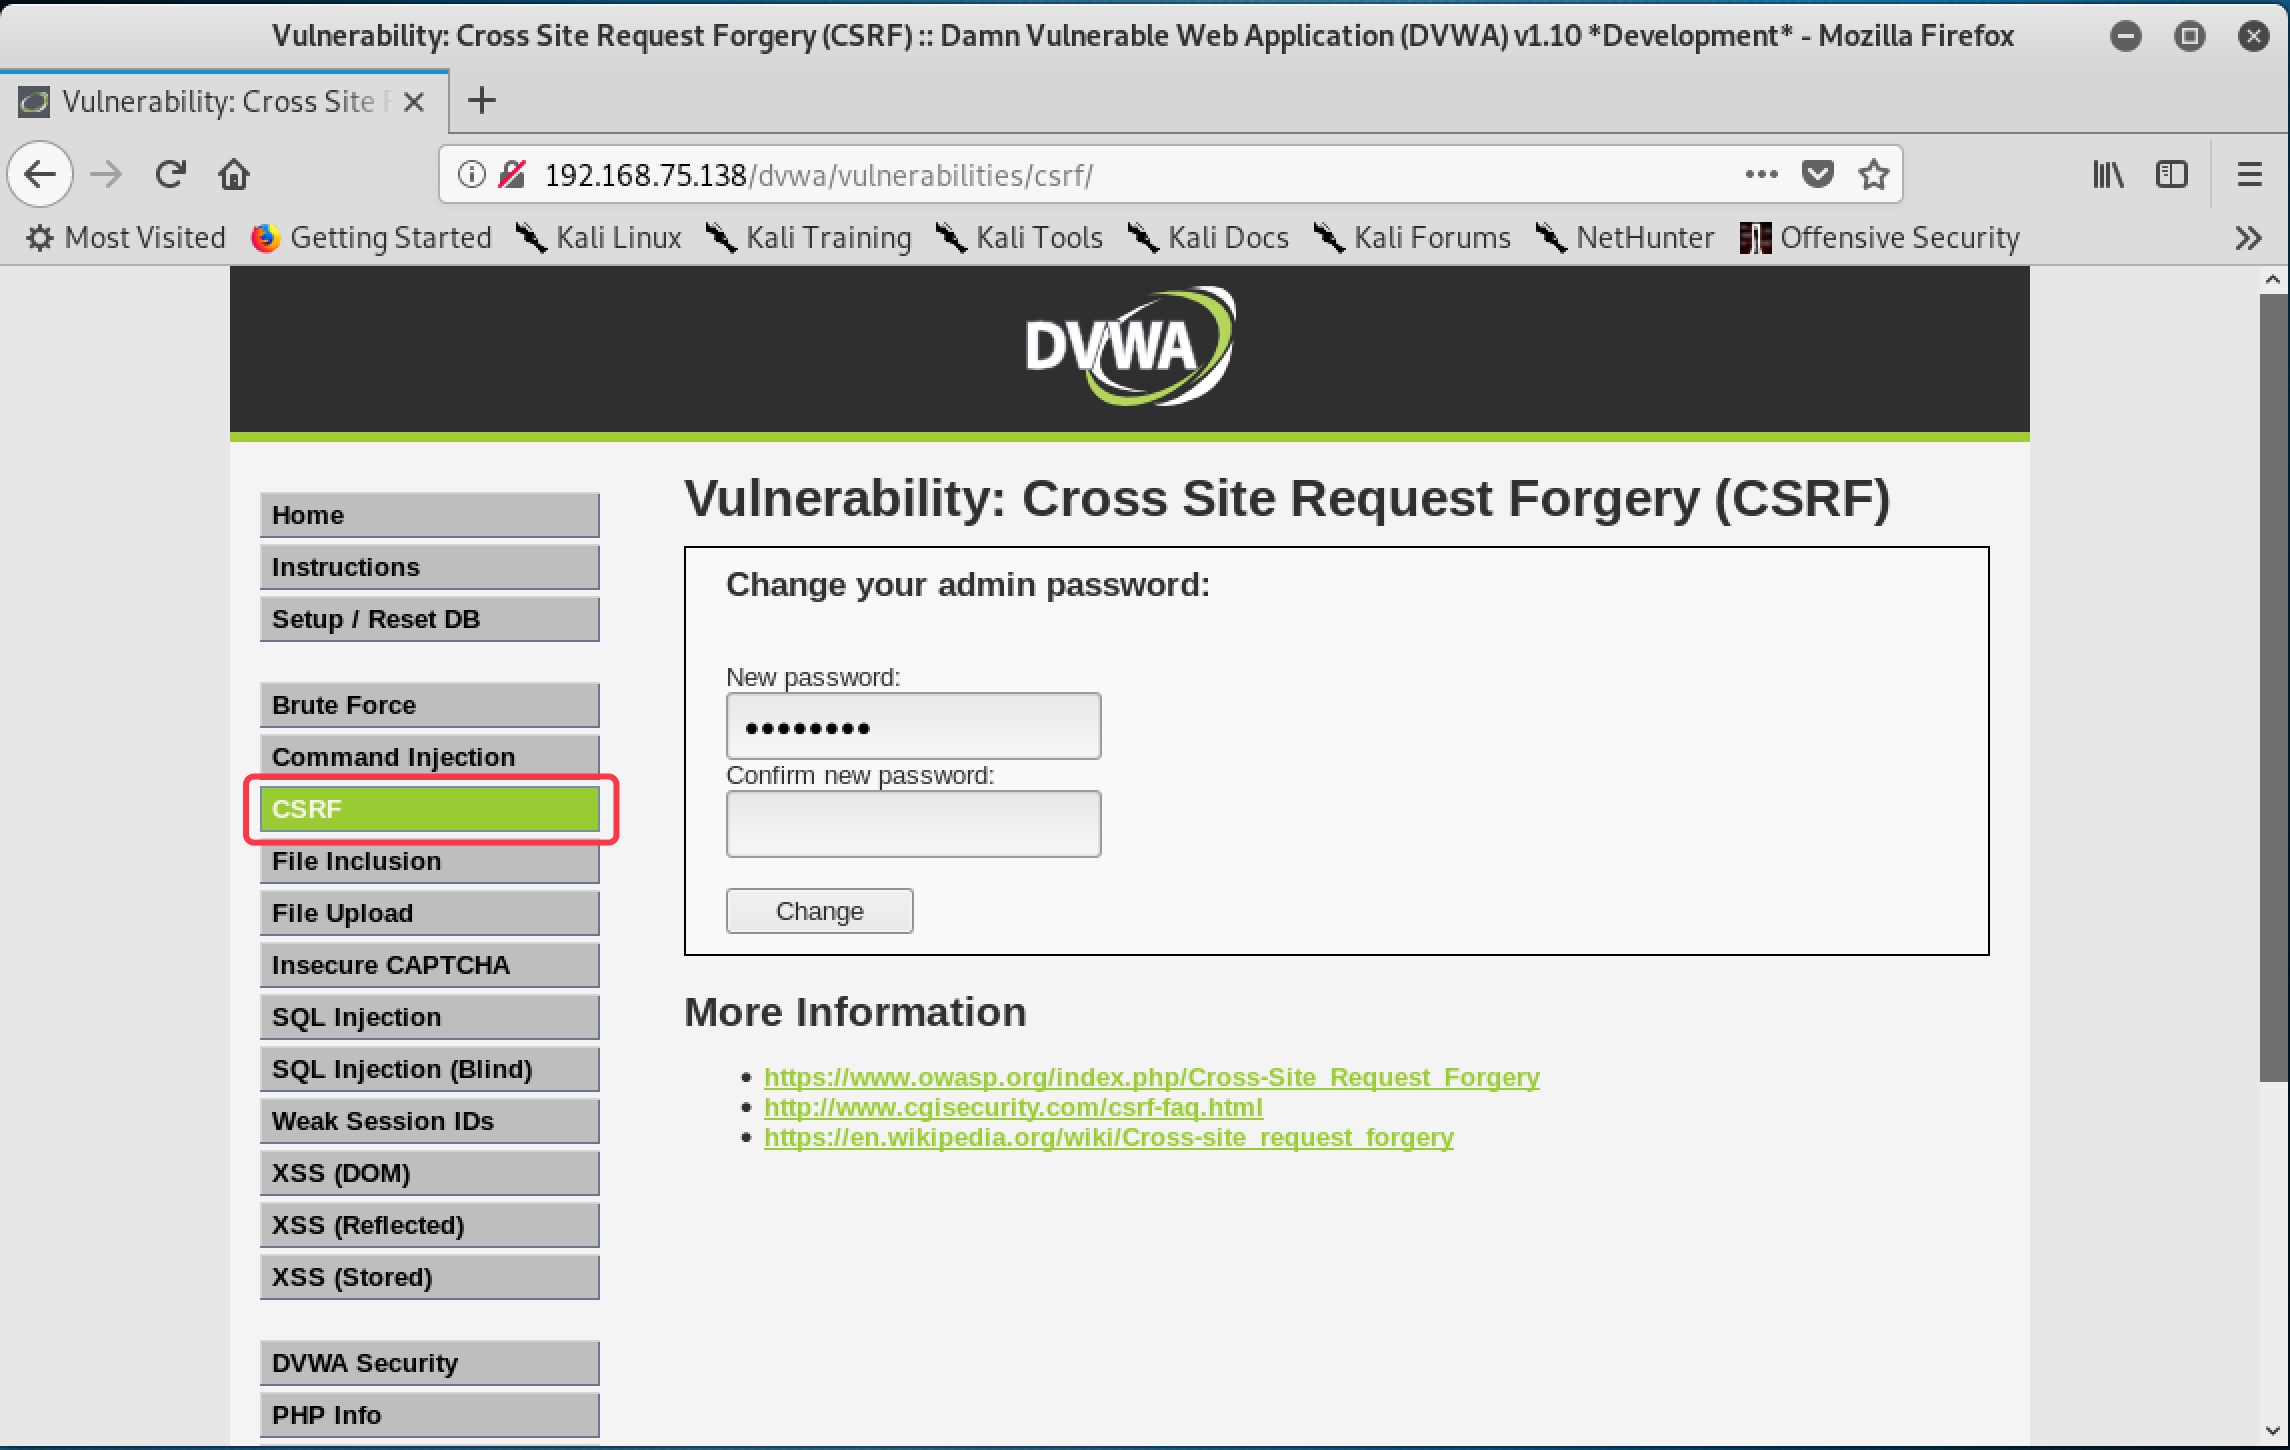Click the scrollbar up arrow
Screen dimensions: 2290x1450
2274,280
